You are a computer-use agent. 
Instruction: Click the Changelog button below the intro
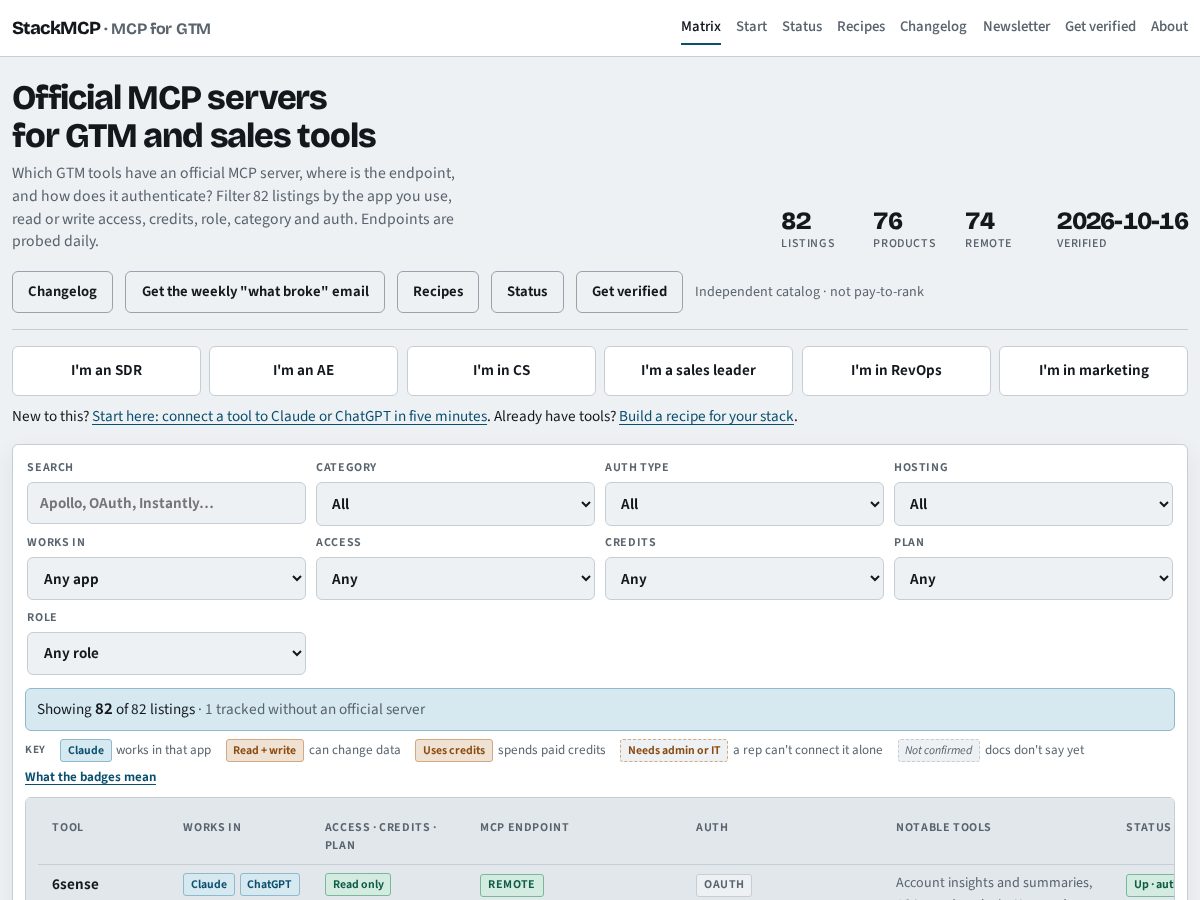tap(62, 292)
